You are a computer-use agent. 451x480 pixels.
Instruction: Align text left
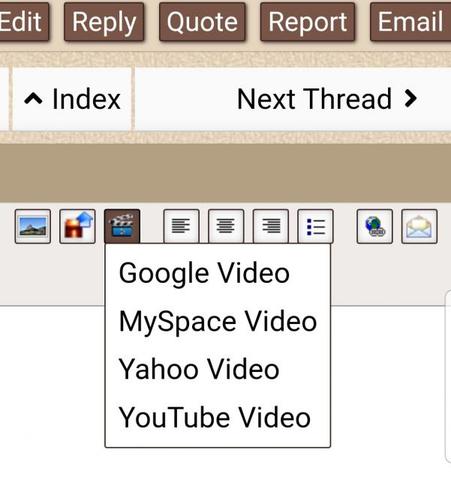coord(181,226)
